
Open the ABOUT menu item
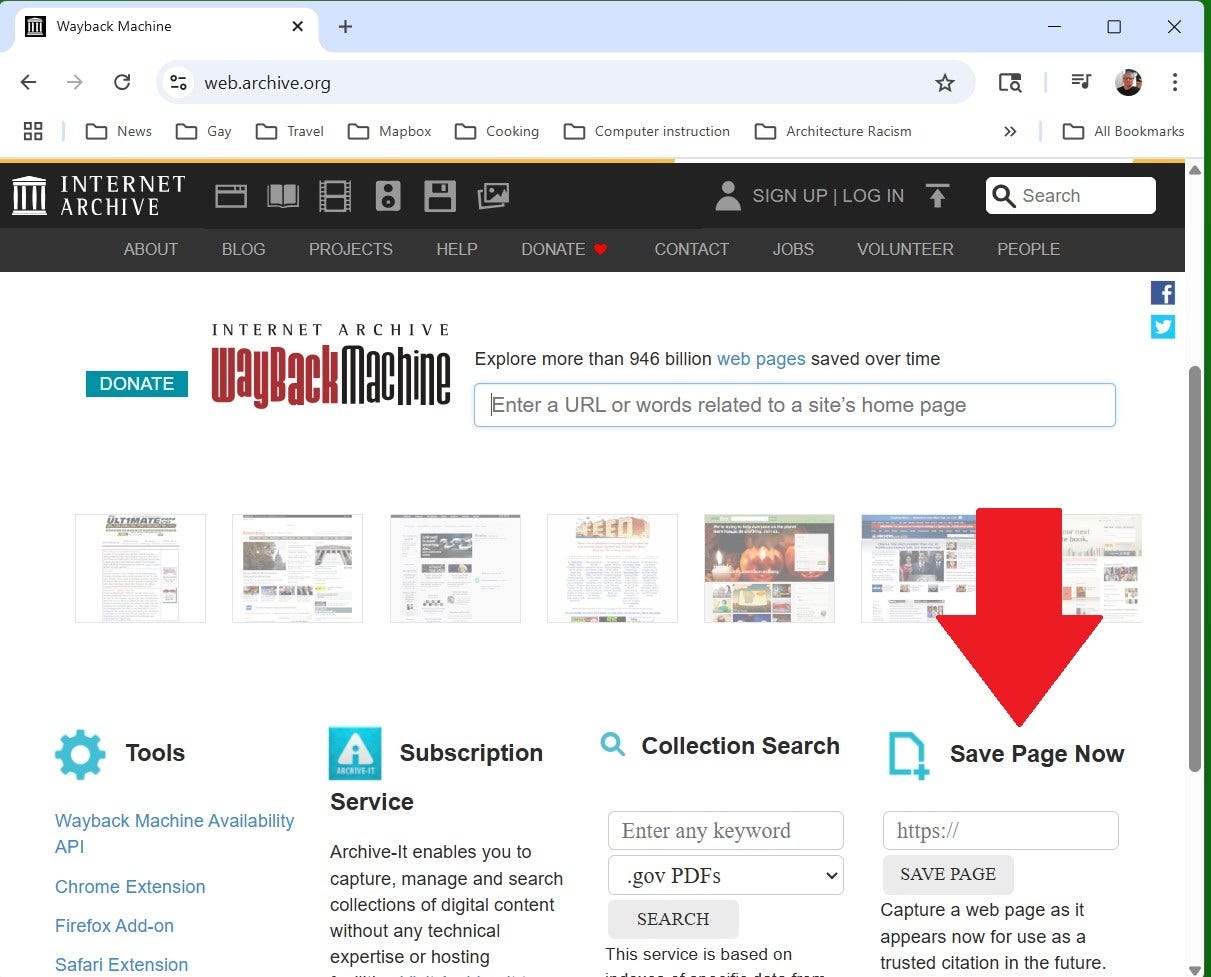click(151, 250)
